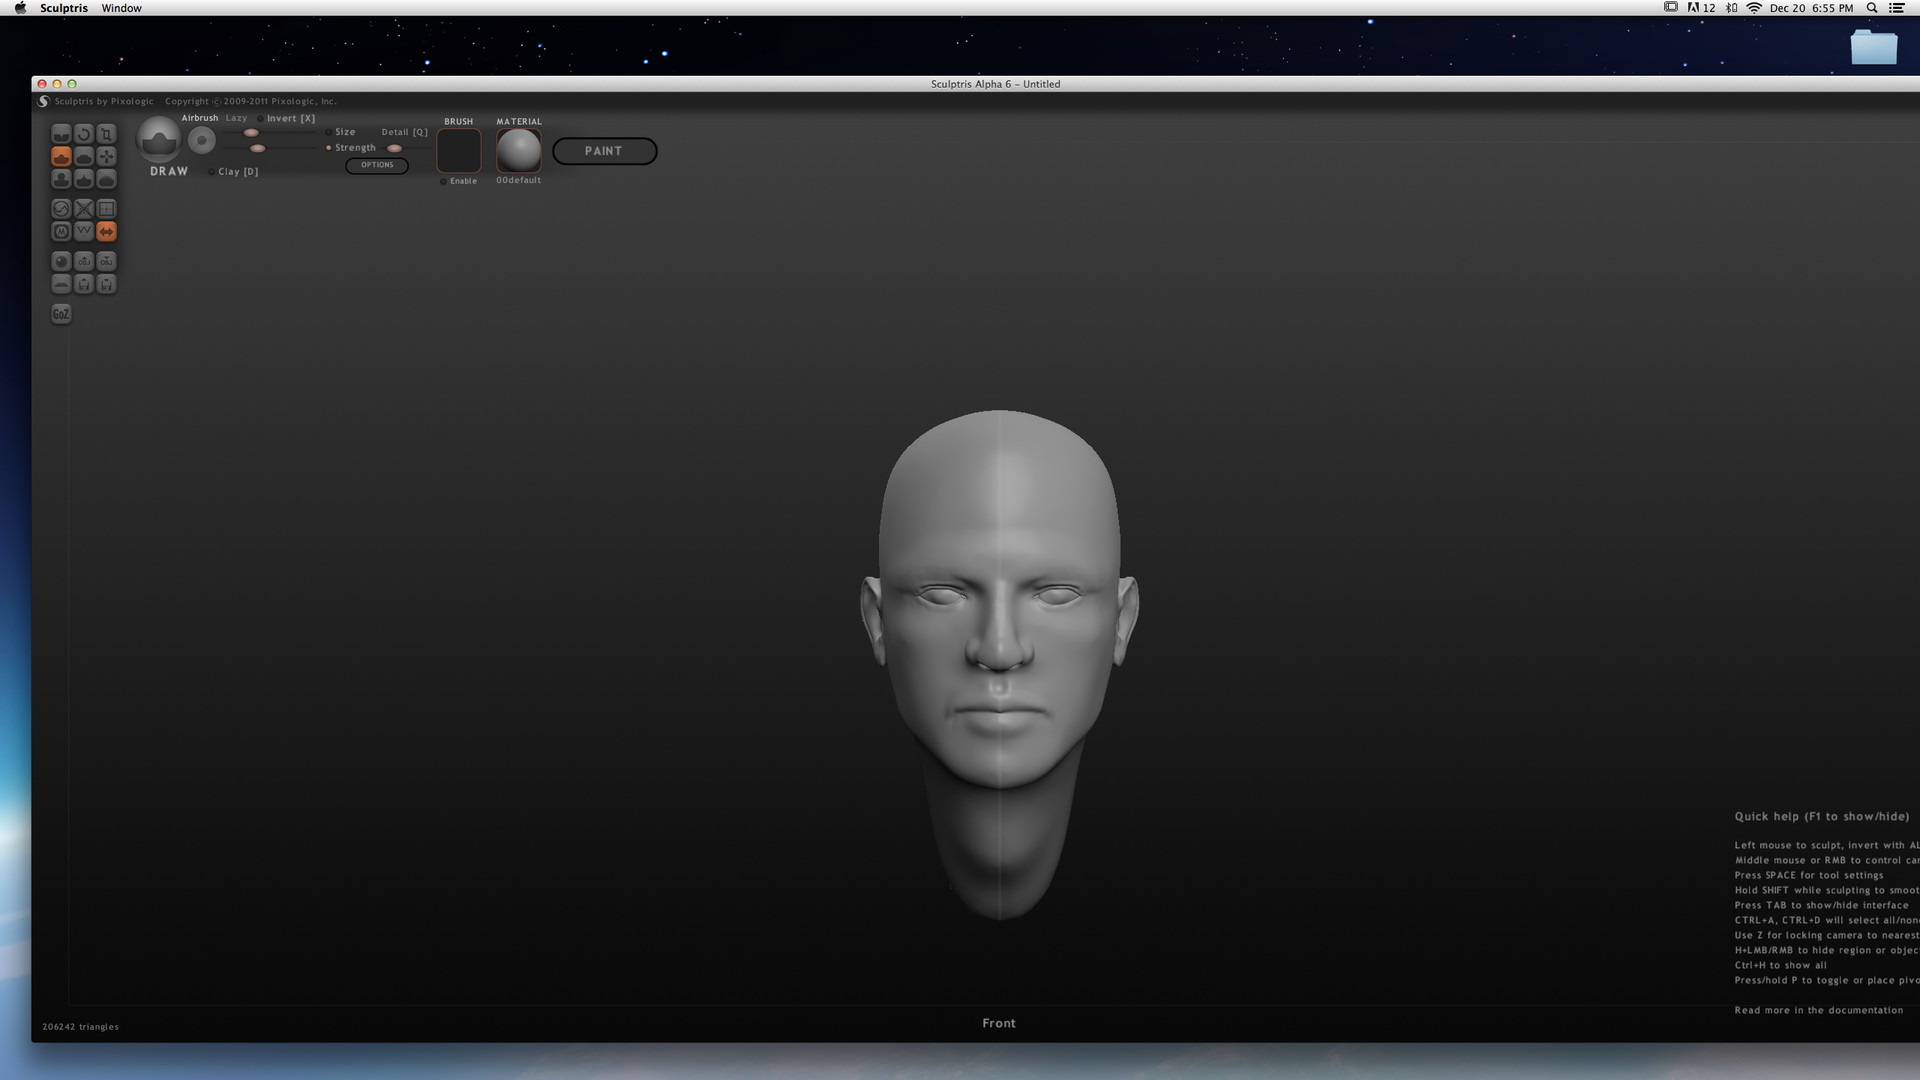Select the Scale tool icon

pyautogui.click(x=106, y=134)
